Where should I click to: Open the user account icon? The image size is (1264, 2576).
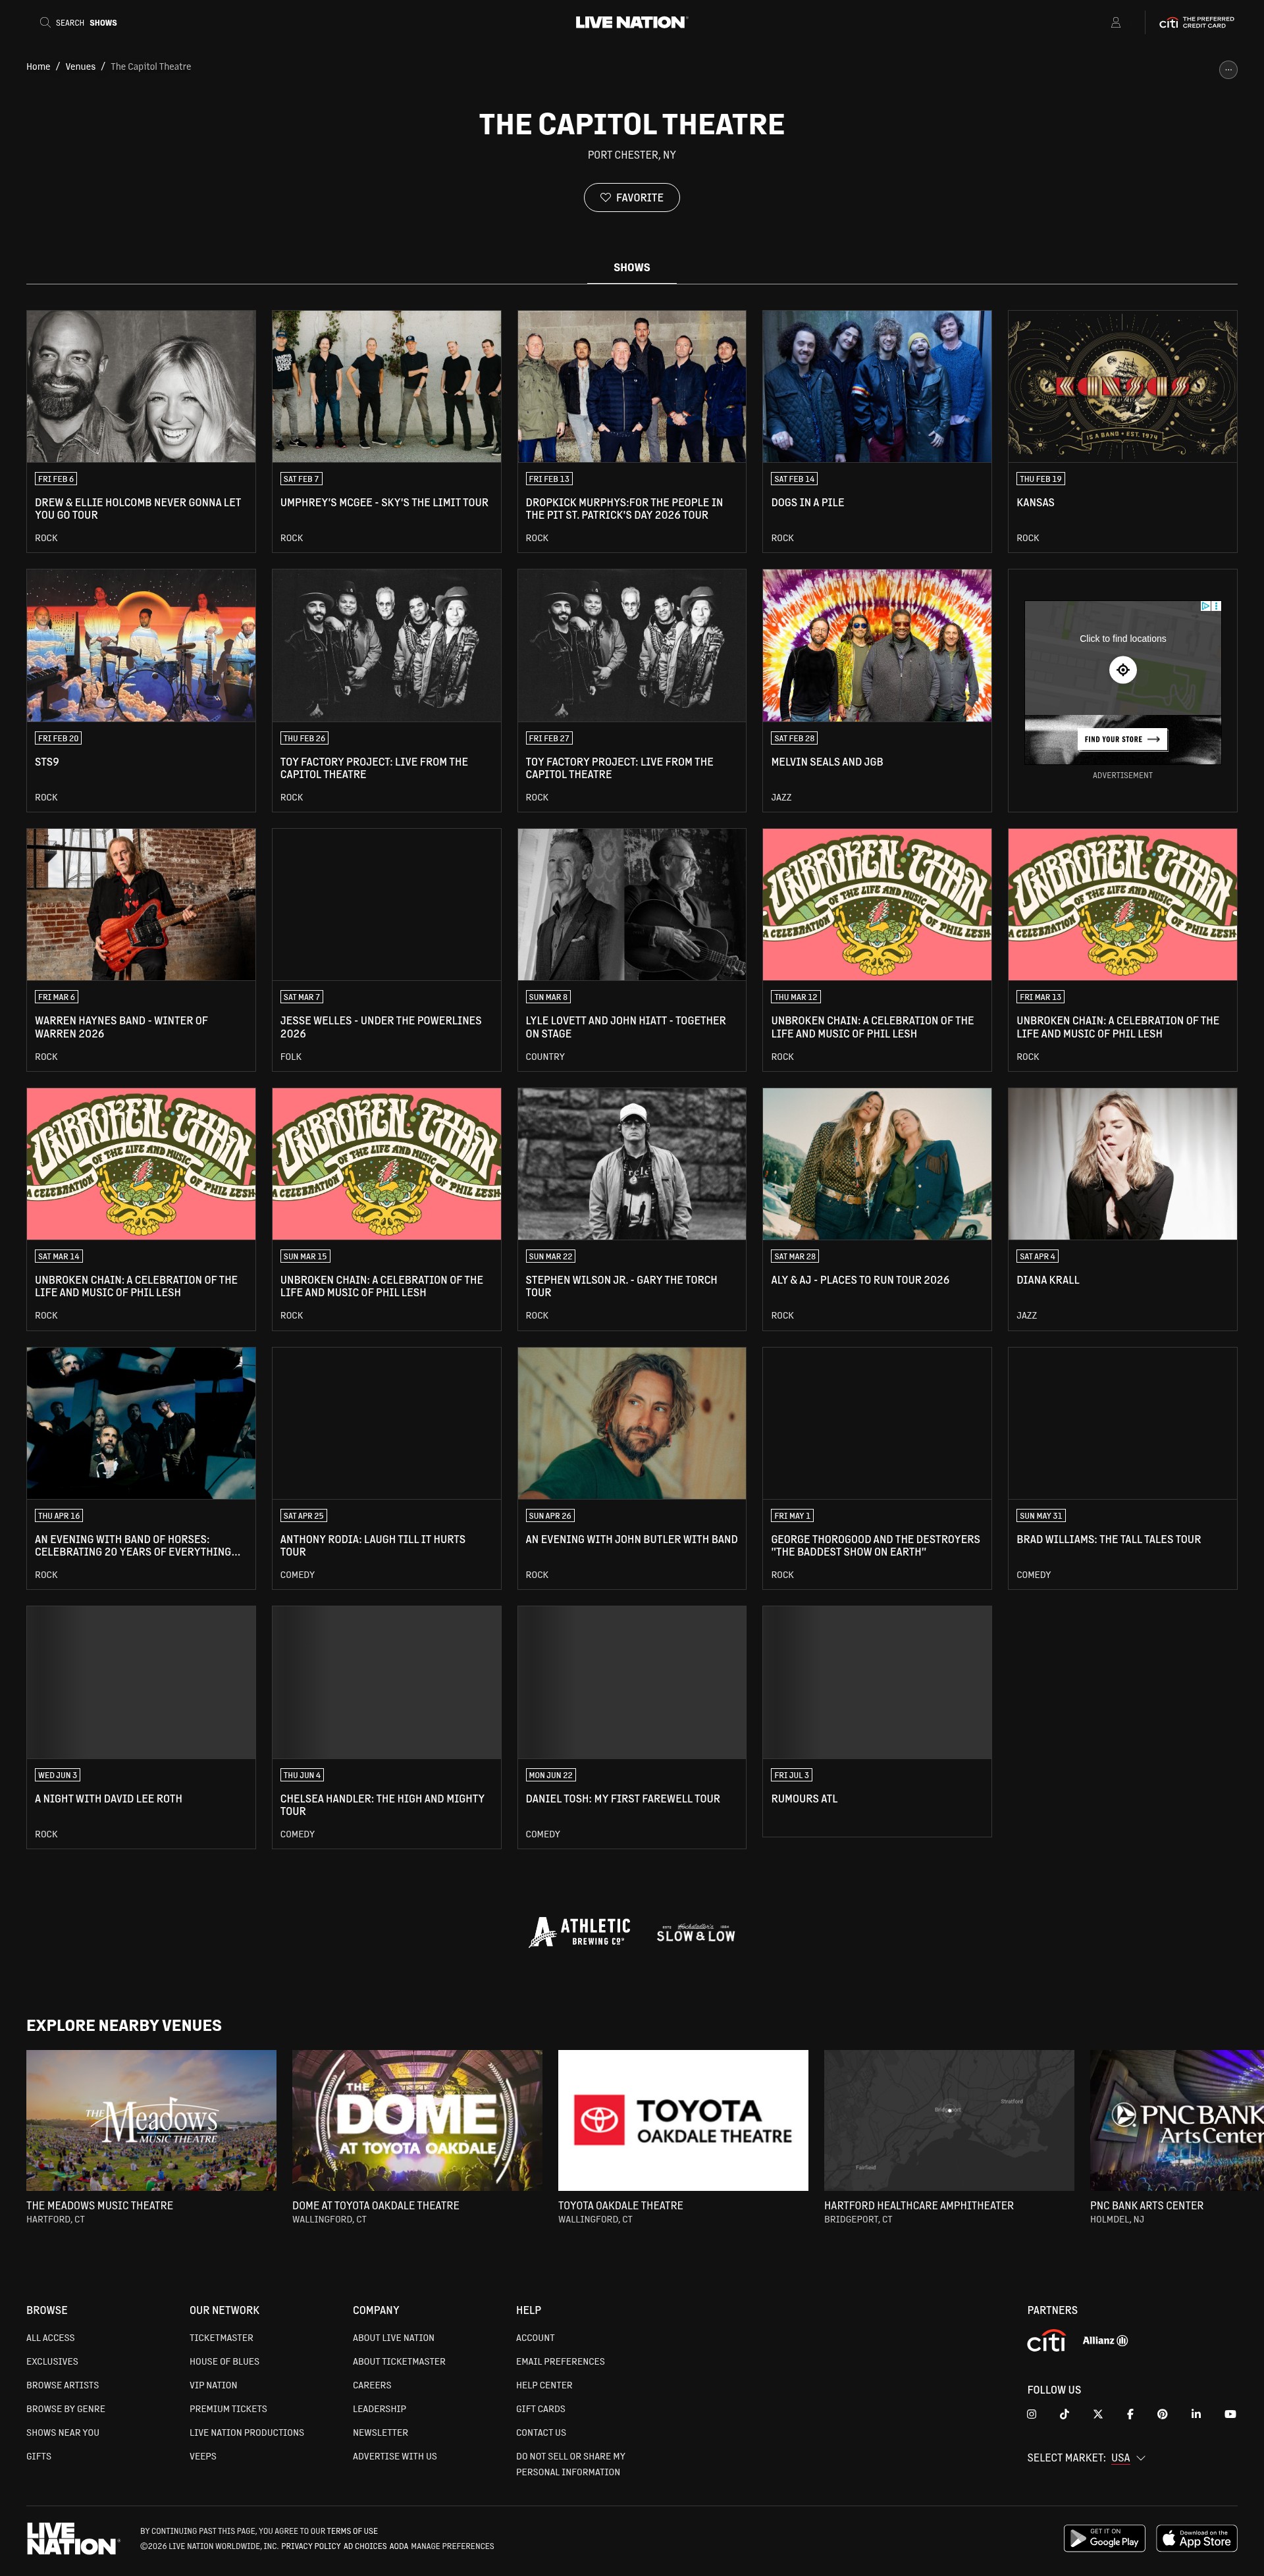[1115, 22]
